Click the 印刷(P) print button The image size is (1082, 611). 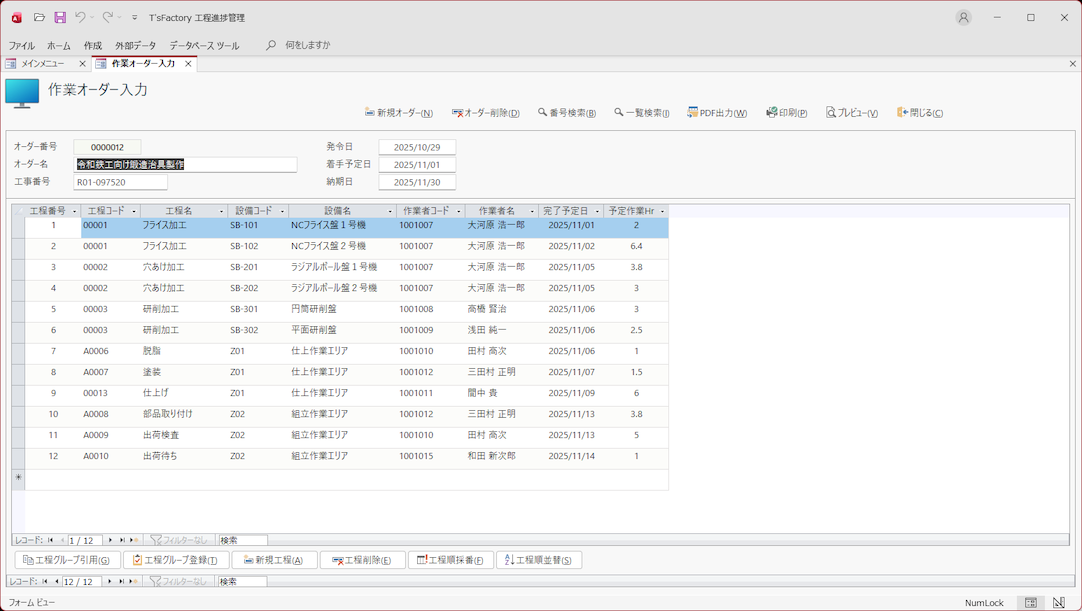point(787,113)
